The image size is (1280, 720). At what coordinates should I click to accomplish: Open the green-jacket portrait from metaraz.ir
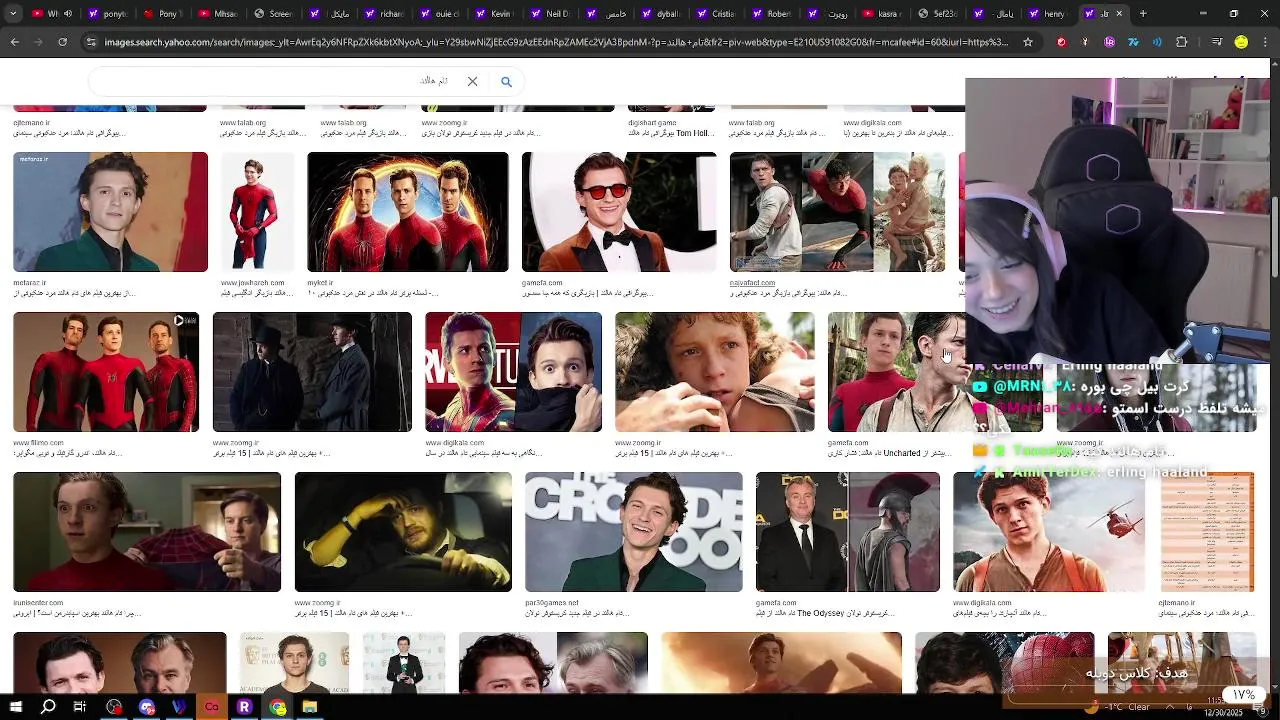point(110,212)
